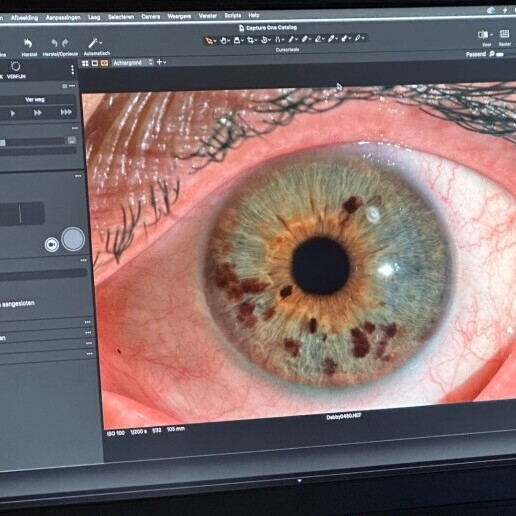Click the Ver weg button

click(35, 99)
